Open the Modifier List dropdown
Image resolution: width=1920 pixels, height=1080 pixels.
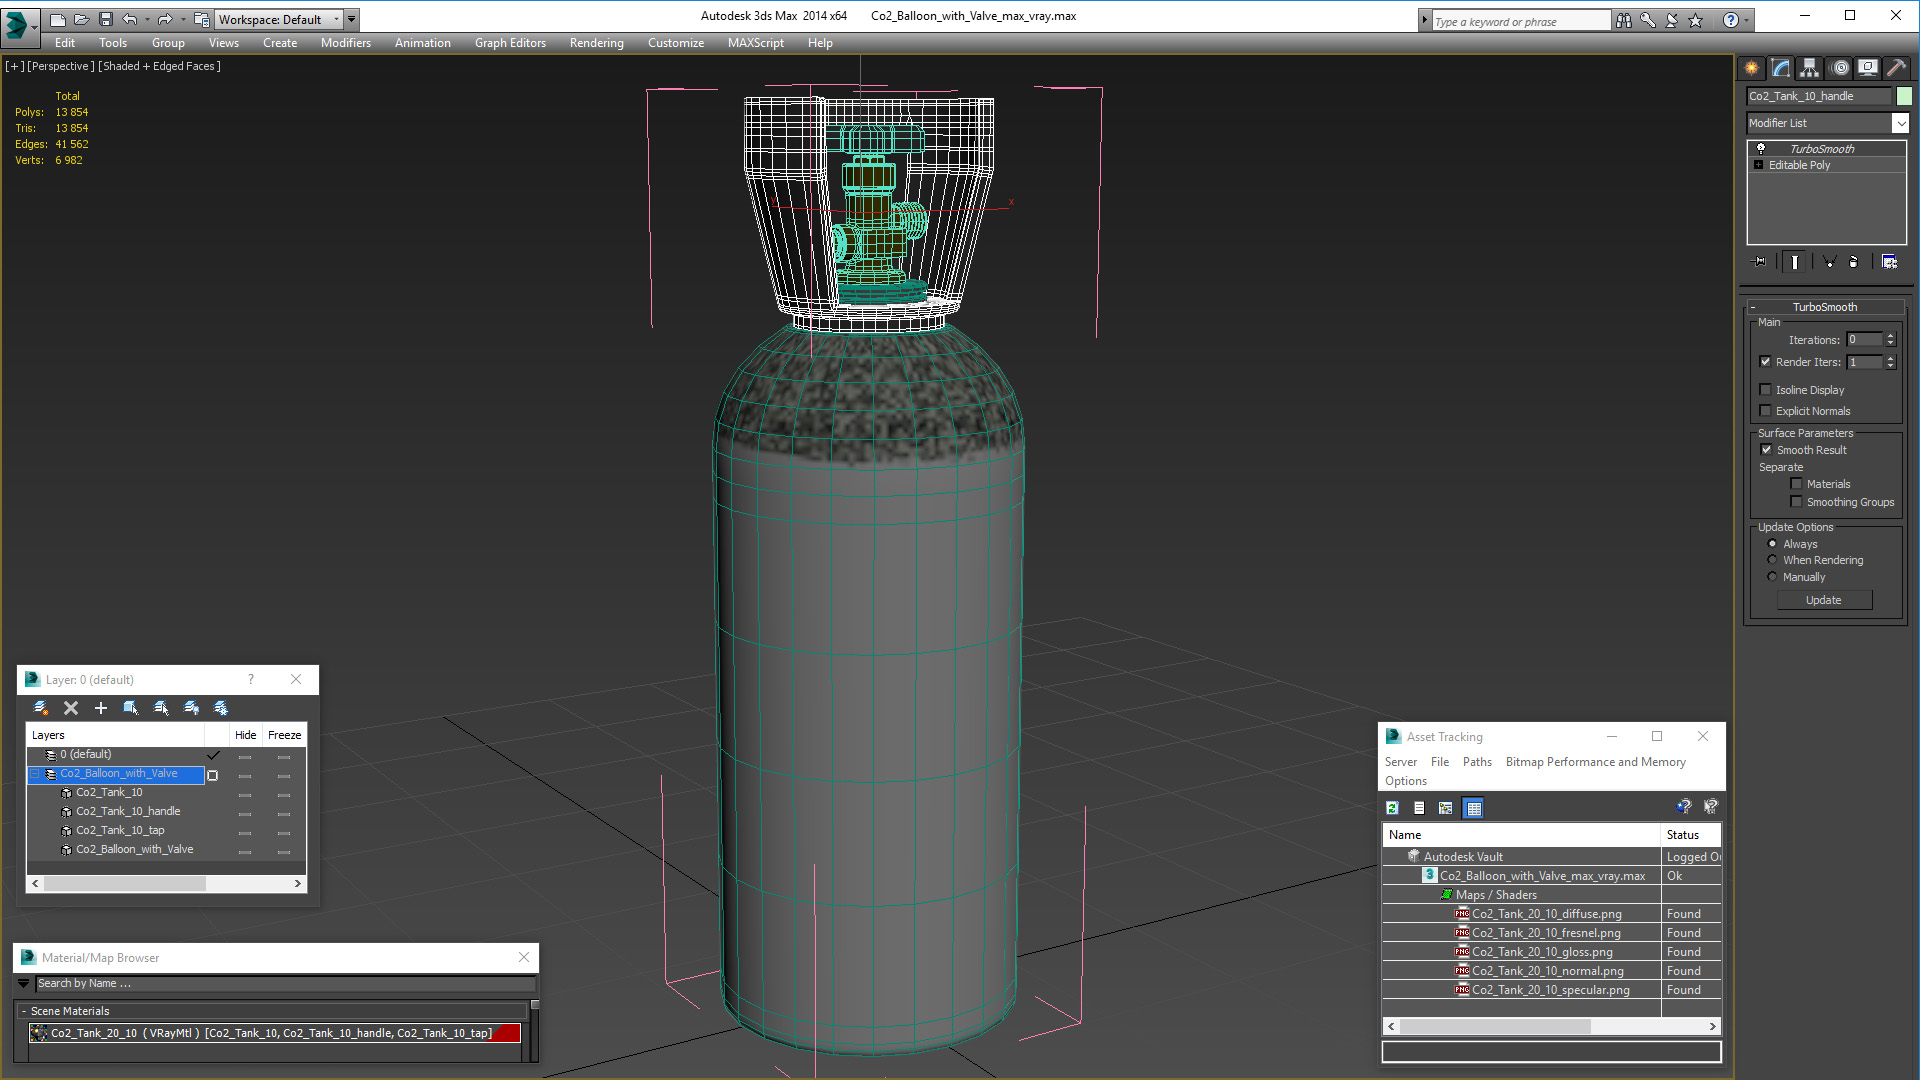[1900, 123]
